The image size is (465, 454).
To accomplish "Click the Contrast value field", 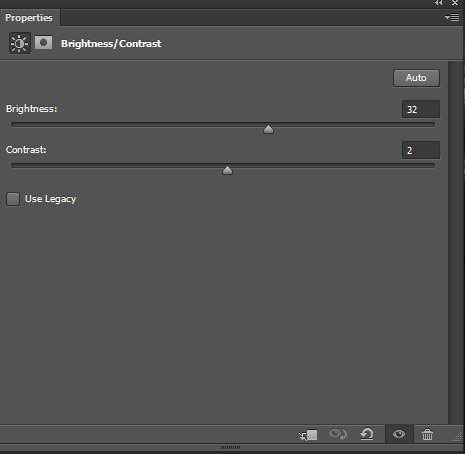I will point(421,150).
